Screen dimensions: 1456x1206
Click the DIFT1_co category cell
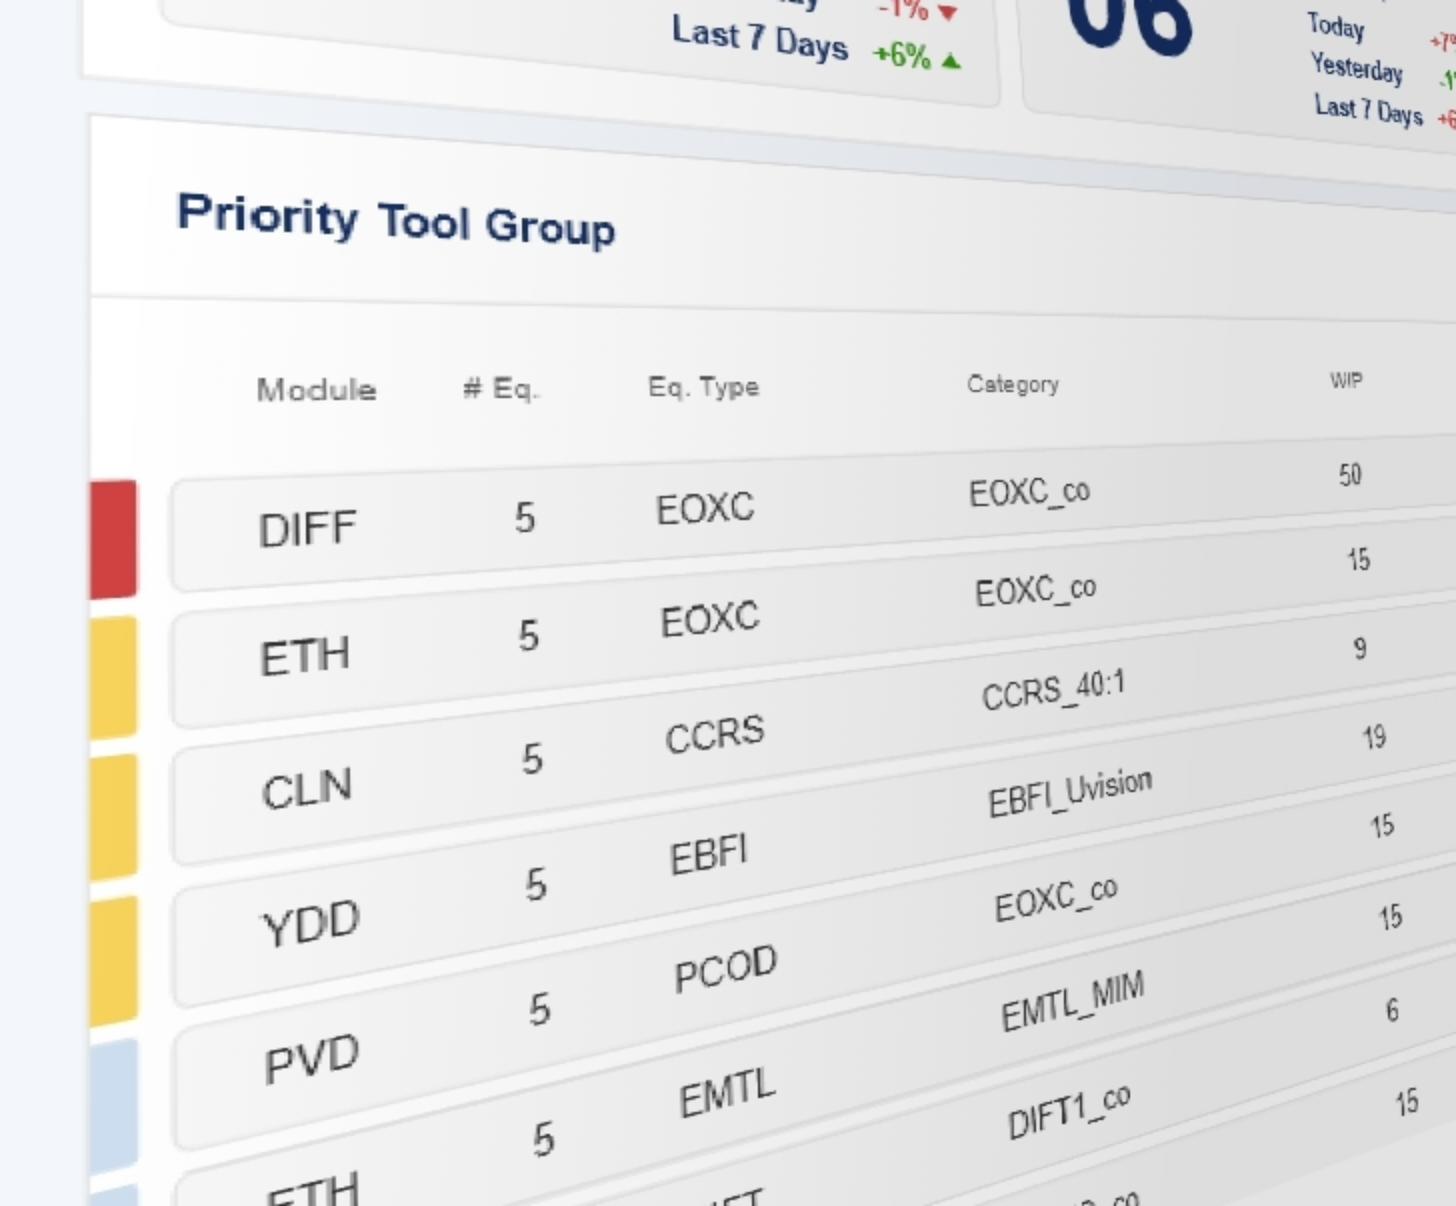tap(1068, 1111)
